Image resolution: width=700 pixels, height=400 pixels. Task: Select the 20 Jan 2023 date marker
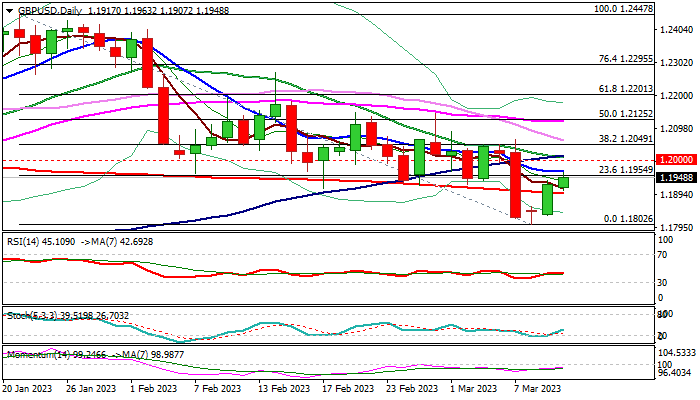27,389
